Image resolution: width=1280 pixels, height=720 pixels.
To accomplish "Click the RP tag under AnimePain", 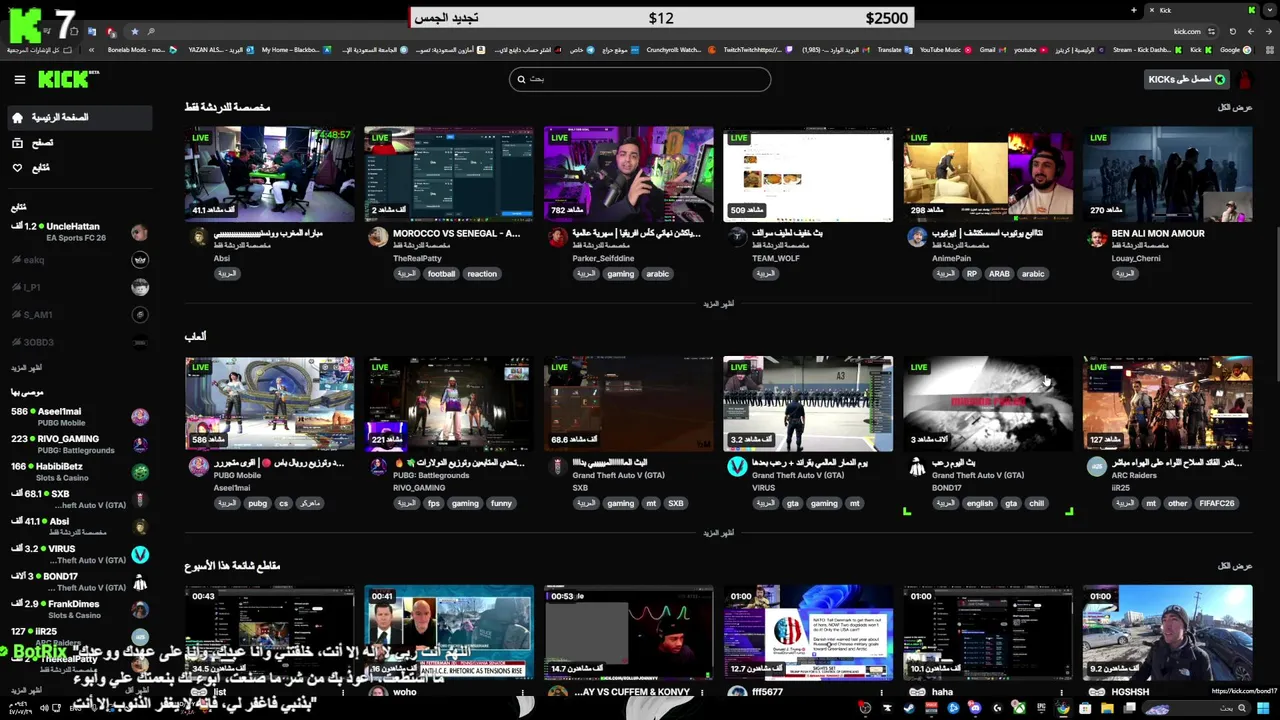I will point(971,274).
